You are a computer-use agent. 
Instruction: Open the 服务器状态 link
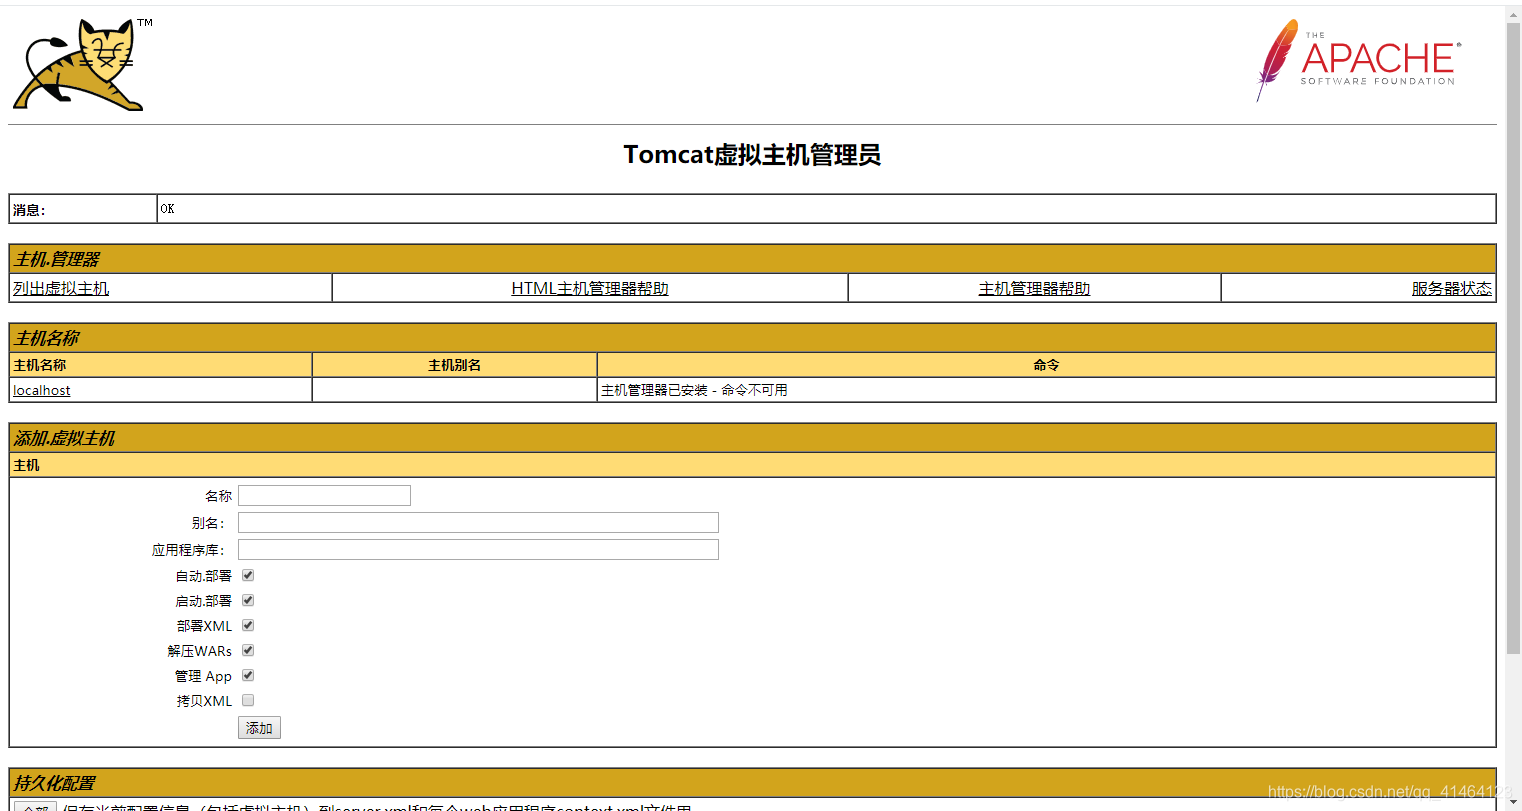point(1452,288)
